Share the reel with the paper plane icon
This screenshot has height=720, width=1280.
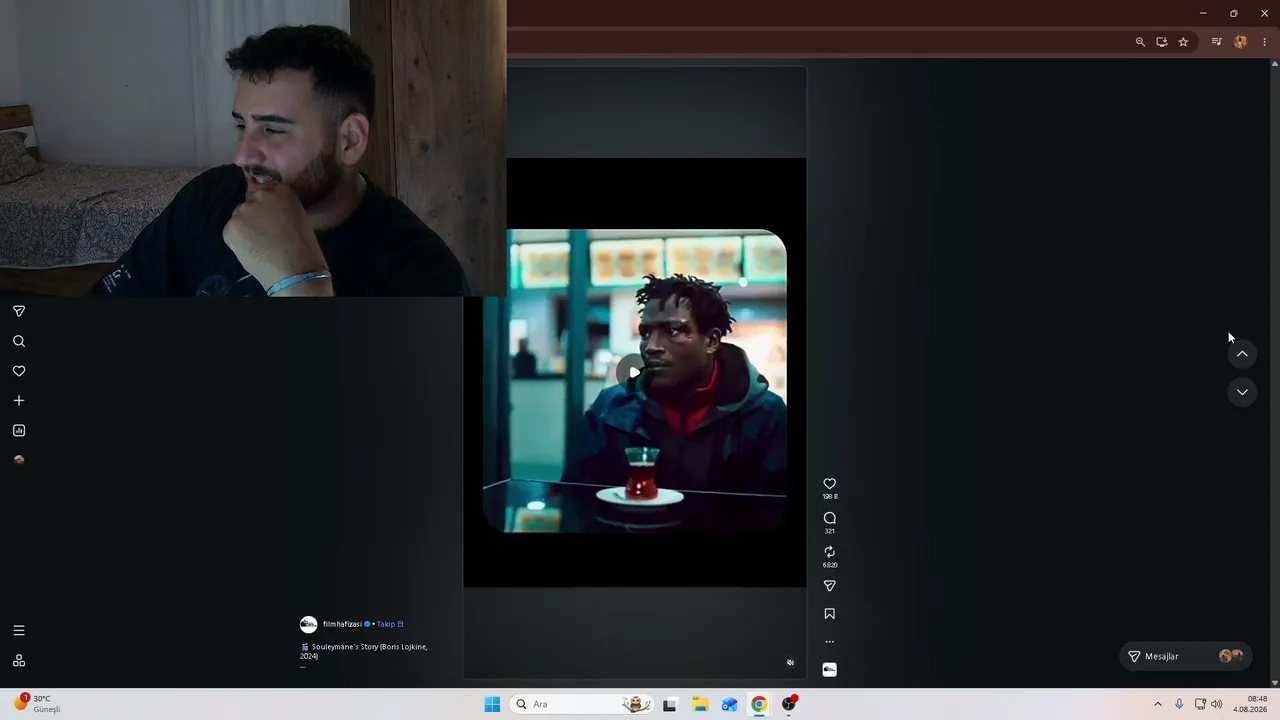(829, 586)
